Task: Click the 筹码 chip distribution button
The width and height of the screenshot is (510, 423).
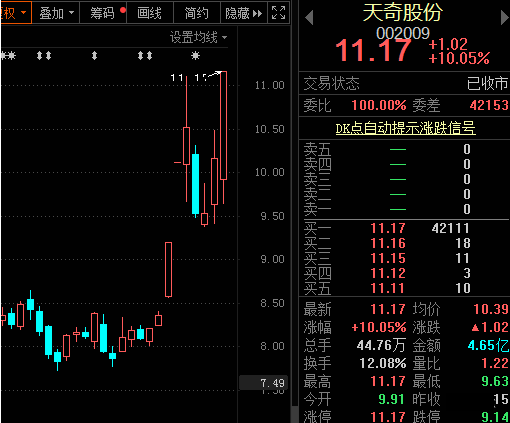Action: [103, 13]
